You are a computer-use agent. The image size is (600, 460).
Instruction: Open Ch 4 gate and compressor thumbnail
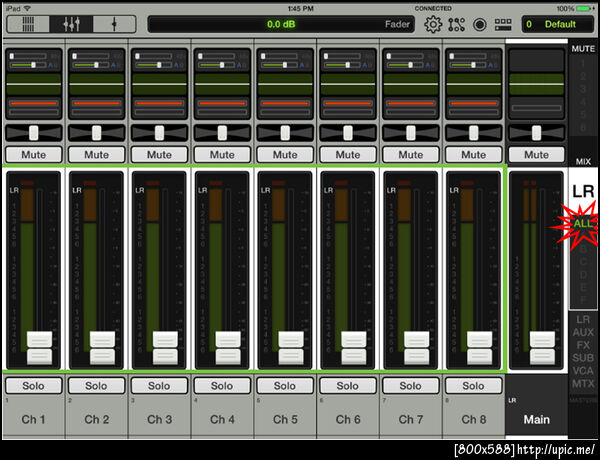coord(222,108)
